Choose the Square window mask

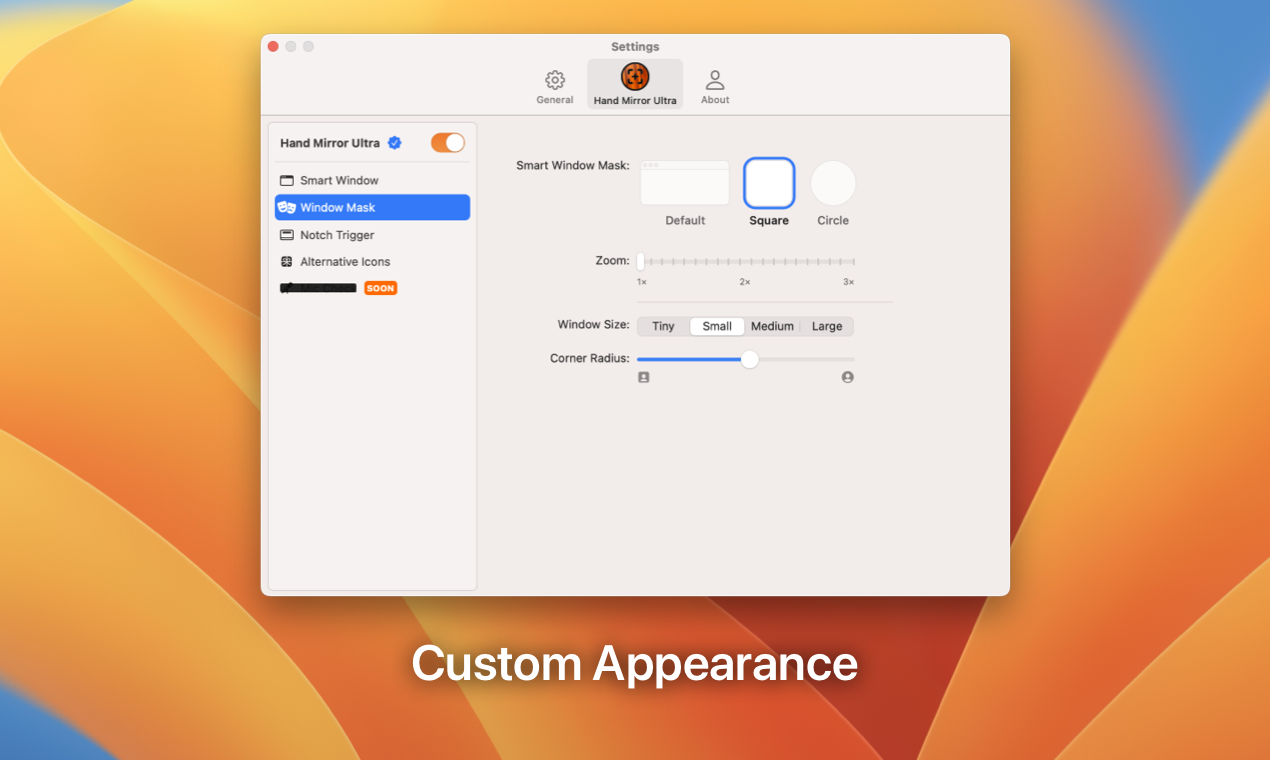pos(769,183)
